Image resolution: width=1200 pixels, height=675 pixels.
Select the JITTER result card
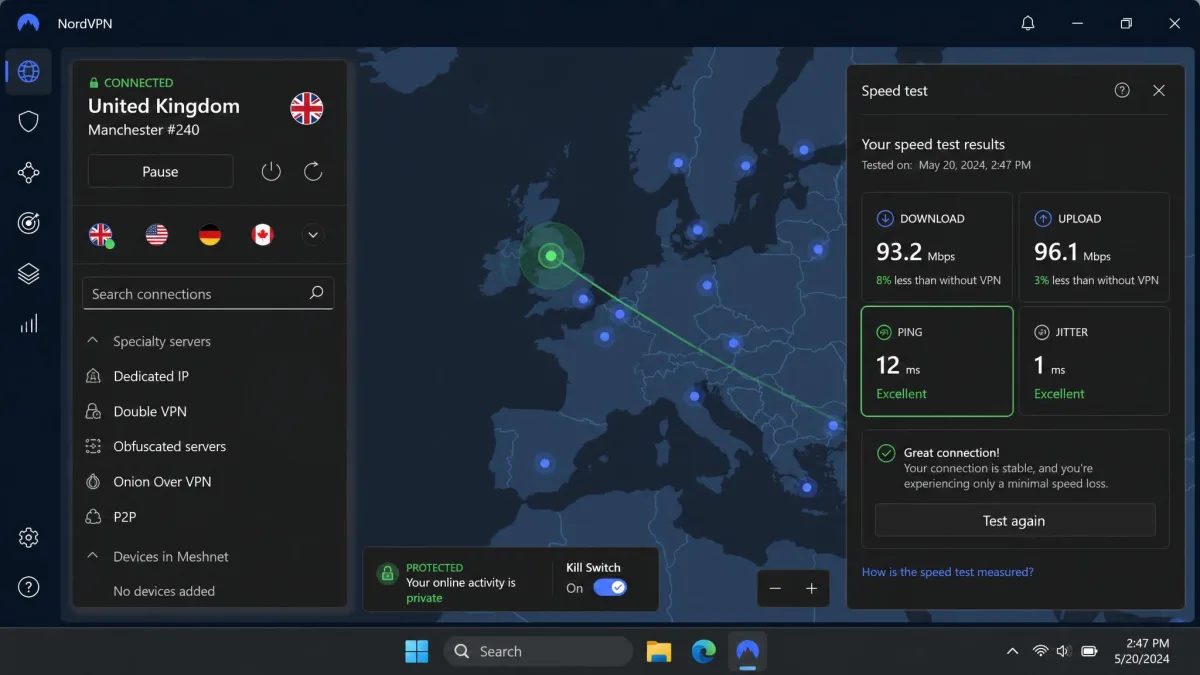pyautogui.click(x=1094, y=361)
